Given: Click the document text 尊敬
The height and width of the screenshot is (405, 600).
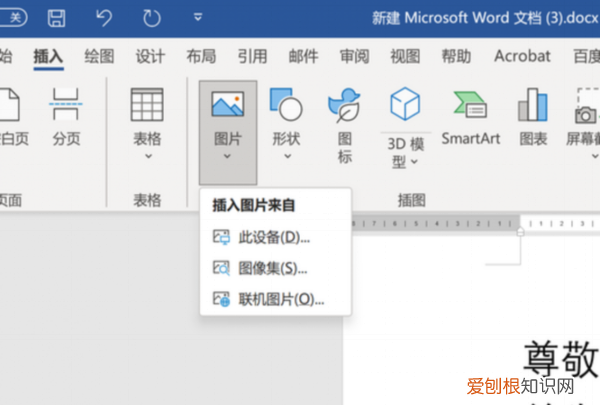Looking at the screenshot, I should (x=561, y=359).
